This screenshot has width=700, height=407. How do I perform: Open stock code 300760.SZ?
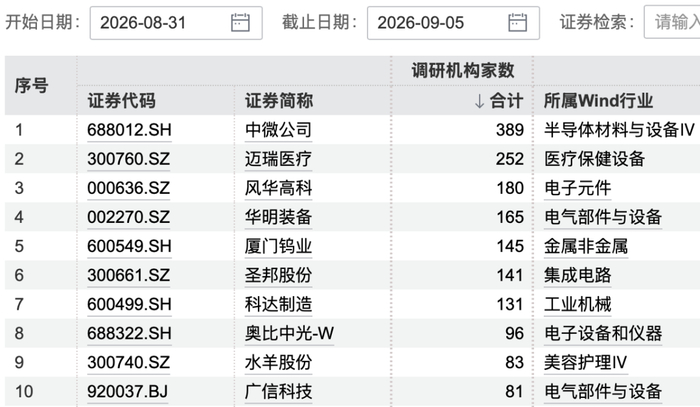pyautogui.click(x=129, y=159)
